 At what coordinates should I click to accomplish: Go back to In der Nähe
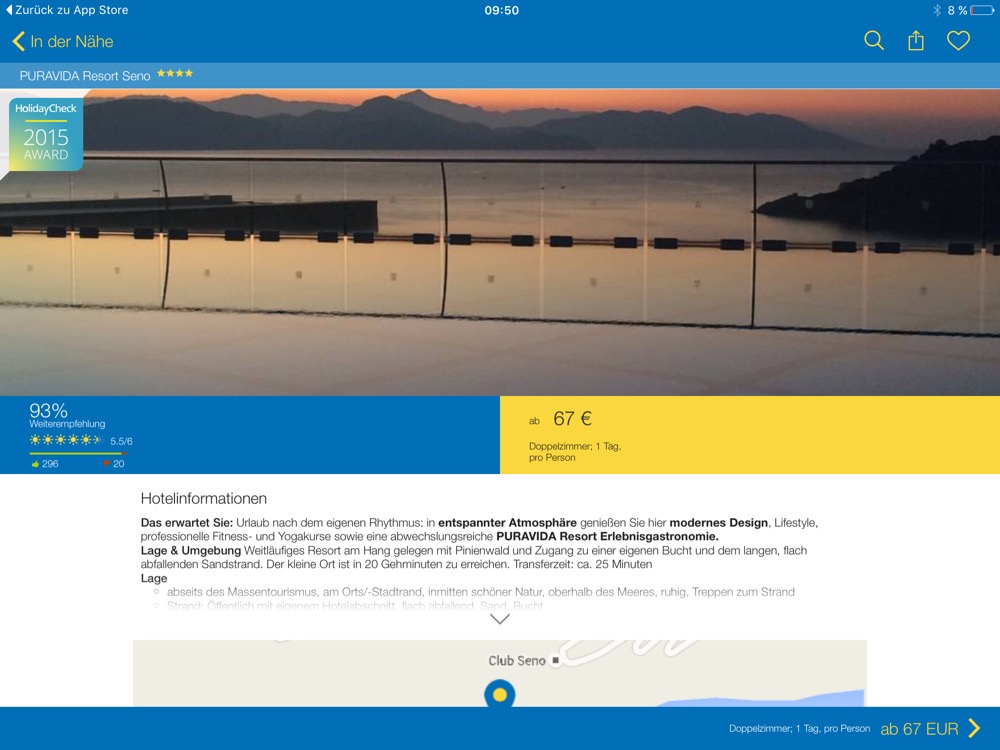[x=63, y=41]
